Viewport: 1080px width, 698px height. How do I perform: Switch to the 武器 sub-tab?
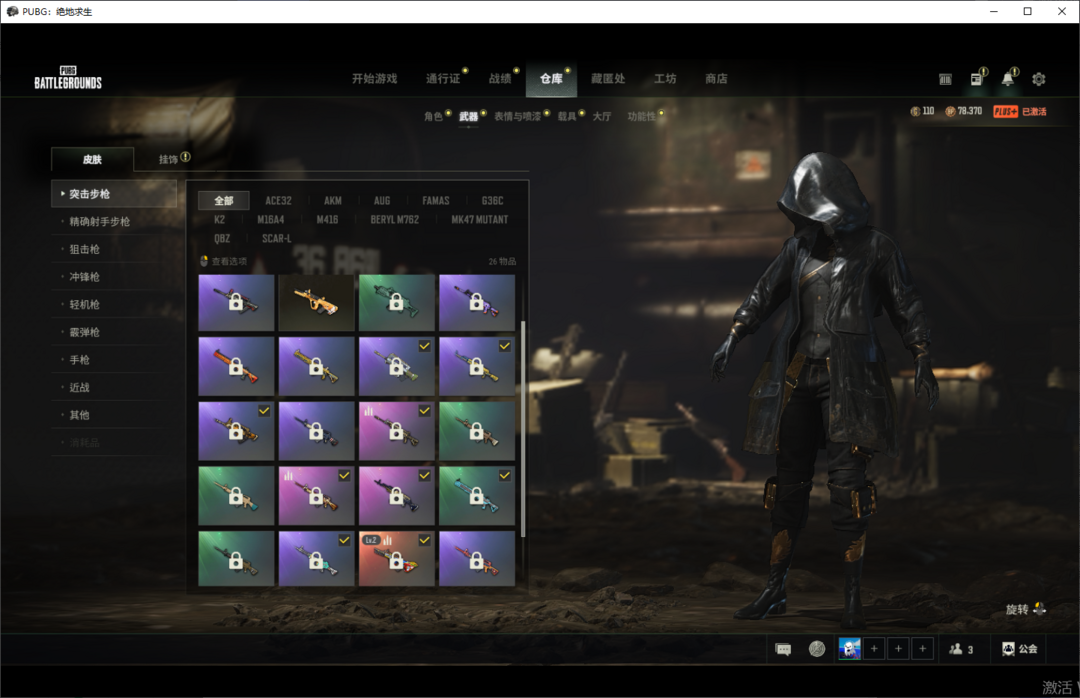click(x=468, y=116)
